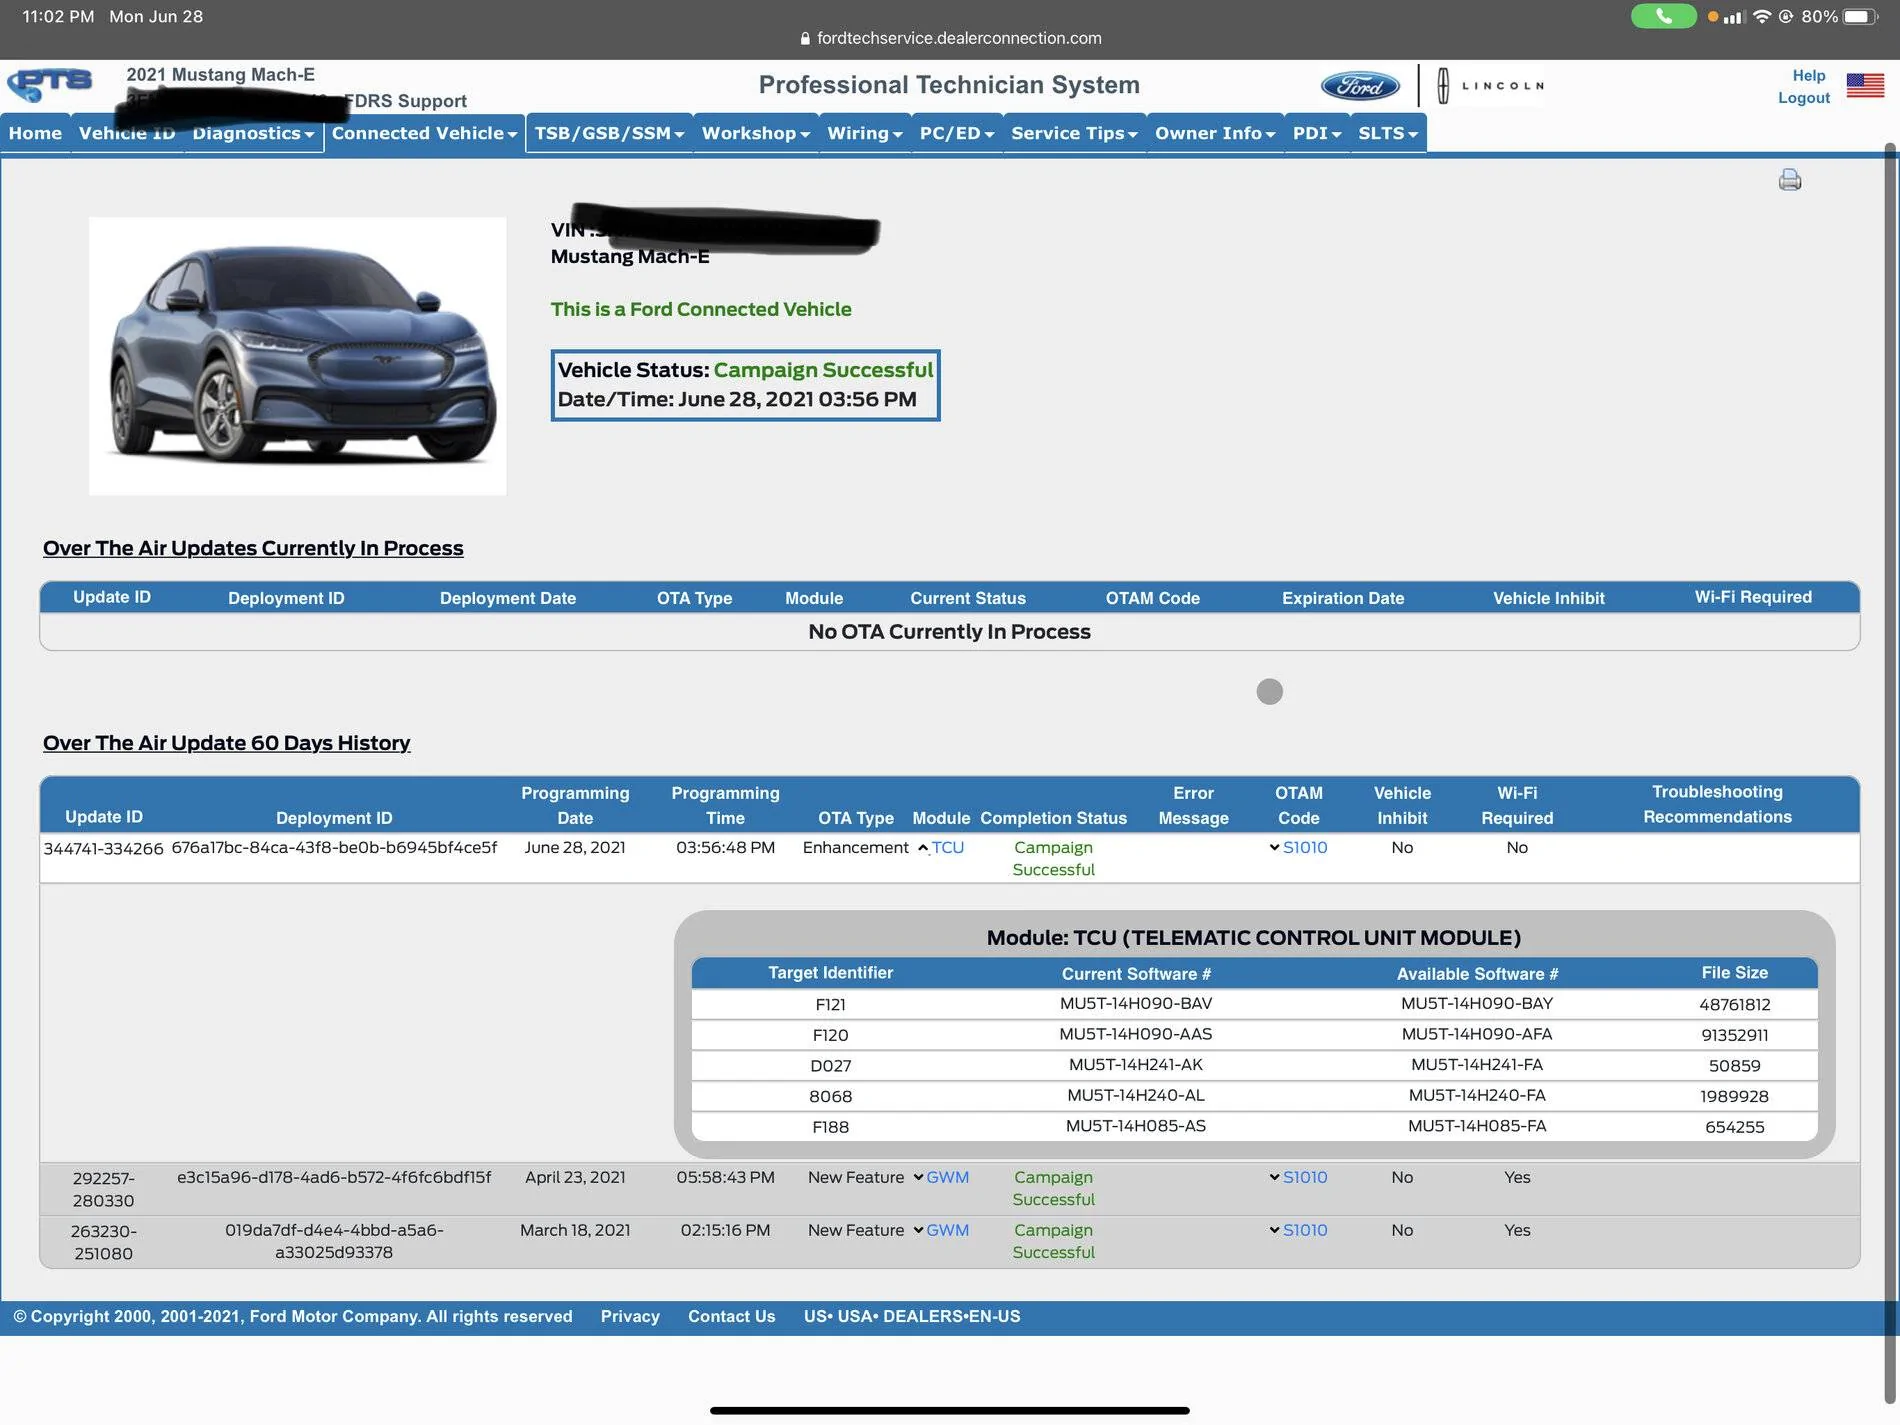Click the Expiration Date column header
Screen dimensions: 1900x1425
(x=1343, y=598)
